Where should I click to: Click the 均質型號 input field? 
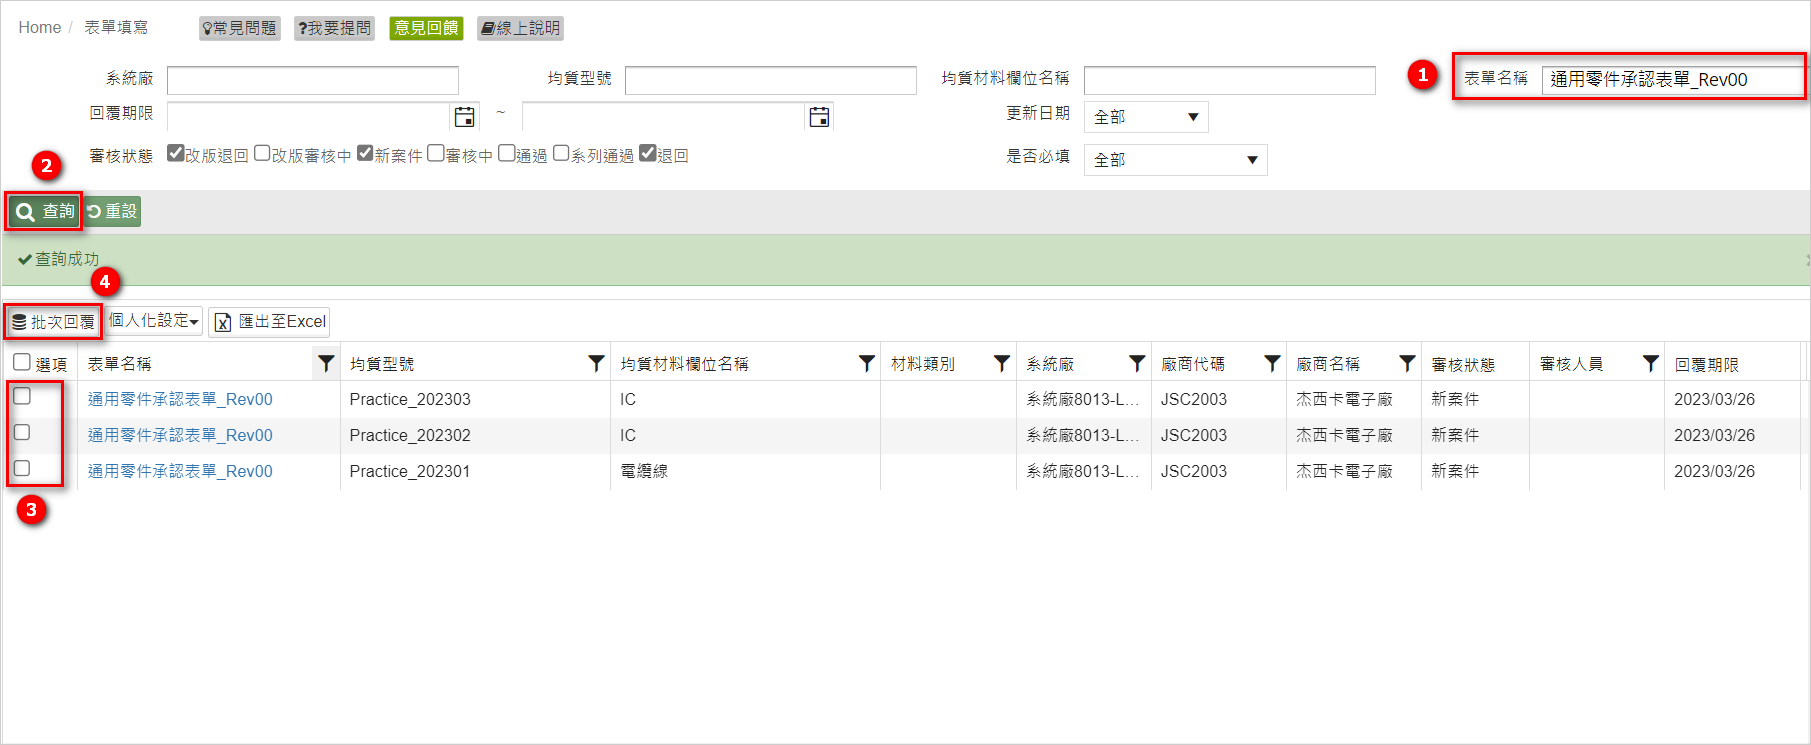point(771,80)
